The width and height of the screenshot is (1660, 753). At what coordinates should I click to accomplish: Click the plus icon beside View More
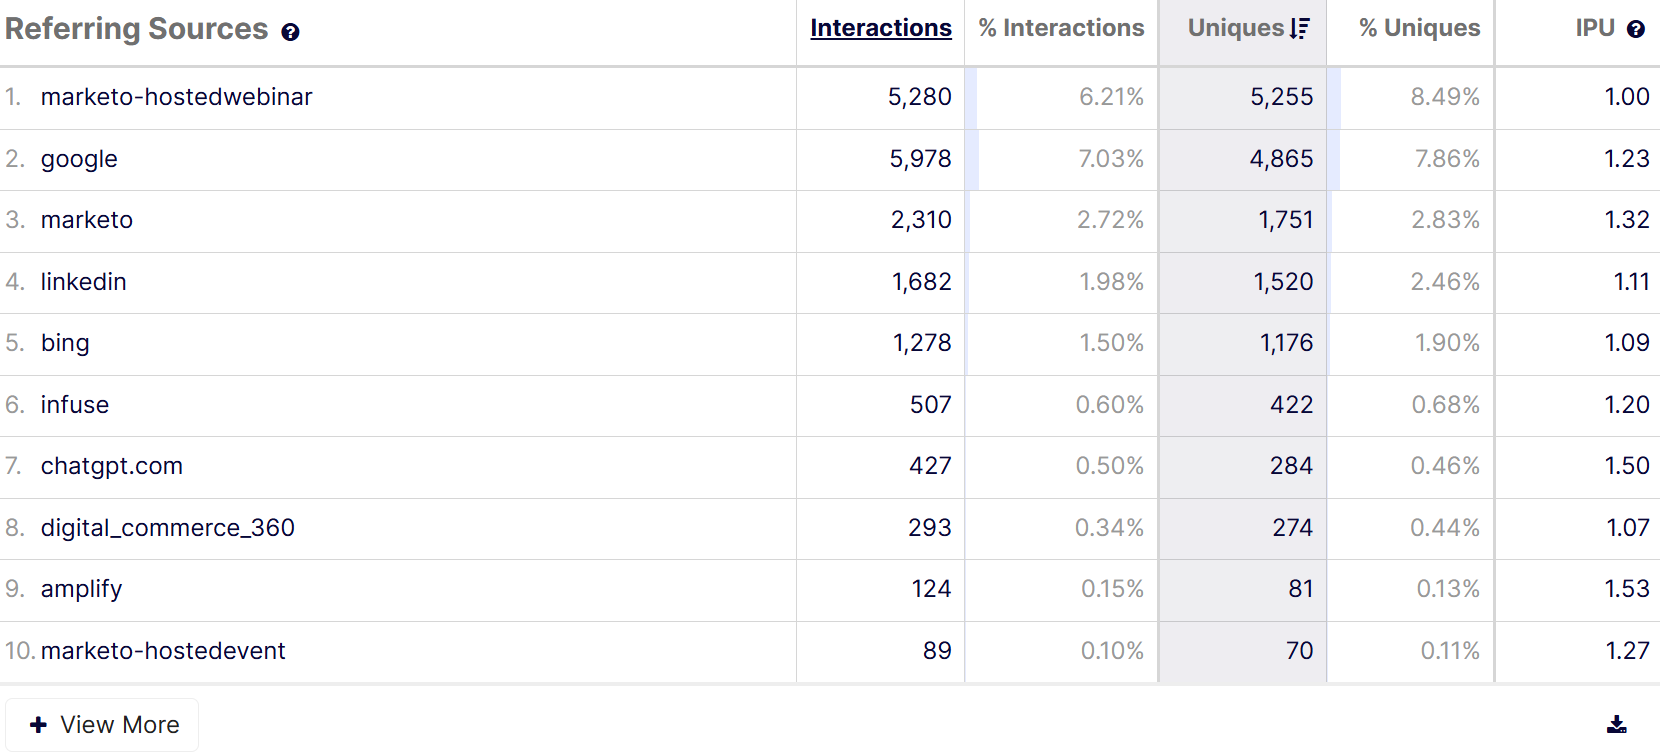[38, 725]
